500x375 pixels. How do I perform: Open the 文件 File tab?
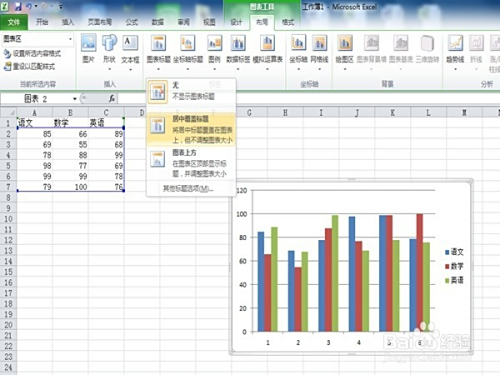(x=14, y=22)
